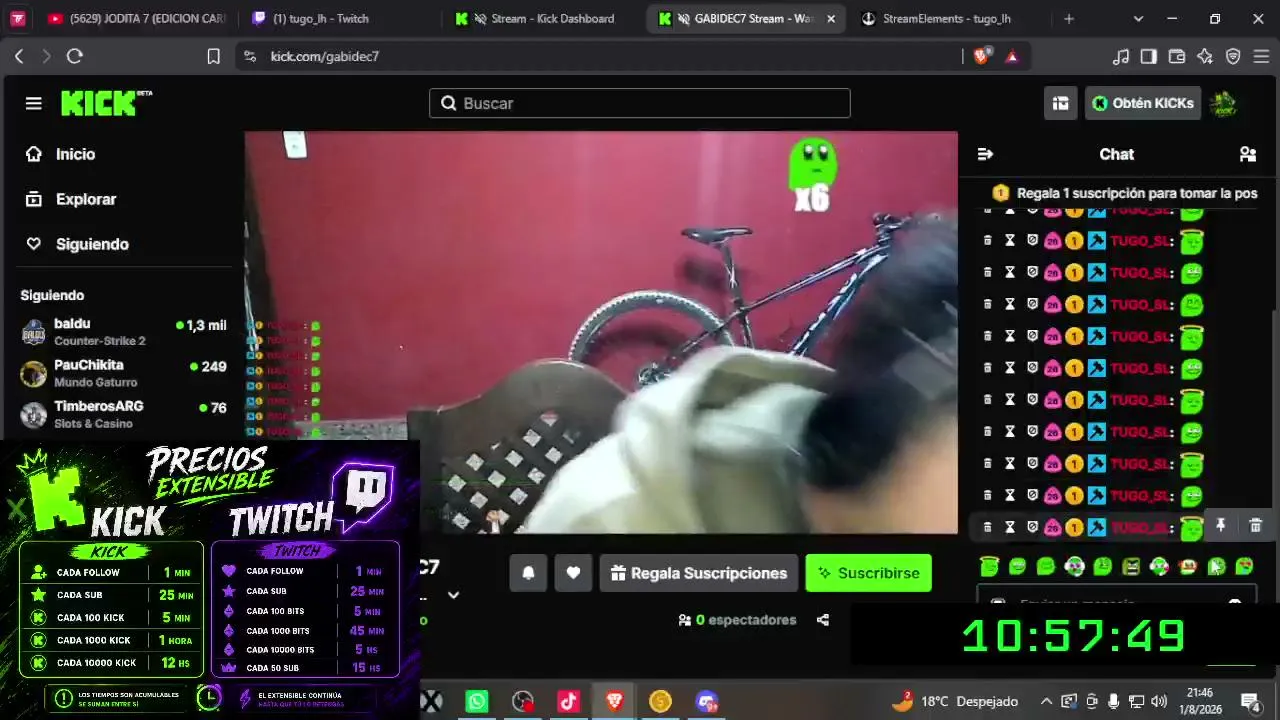
Task: Open baldu's Counter-Strike 2 channel
Action: [x=124, y=332]
